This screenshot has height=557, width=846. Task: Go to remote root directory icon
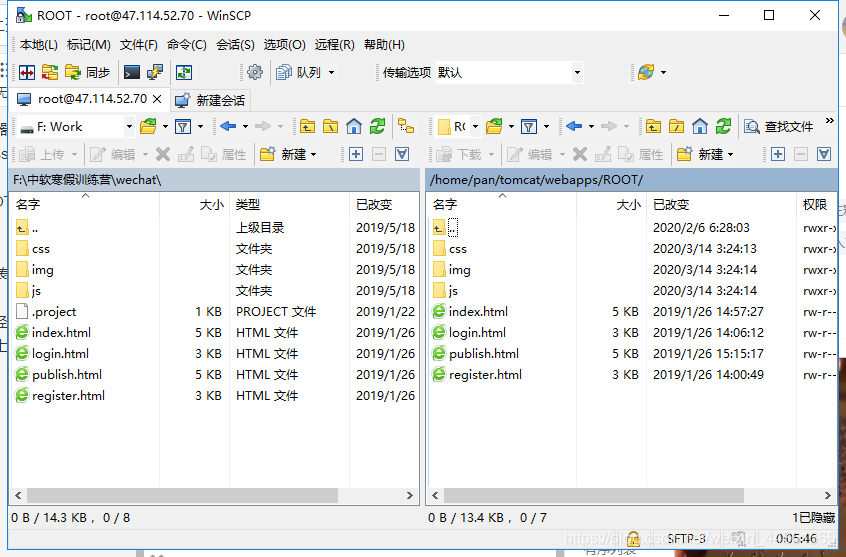(x=676, y=127)
